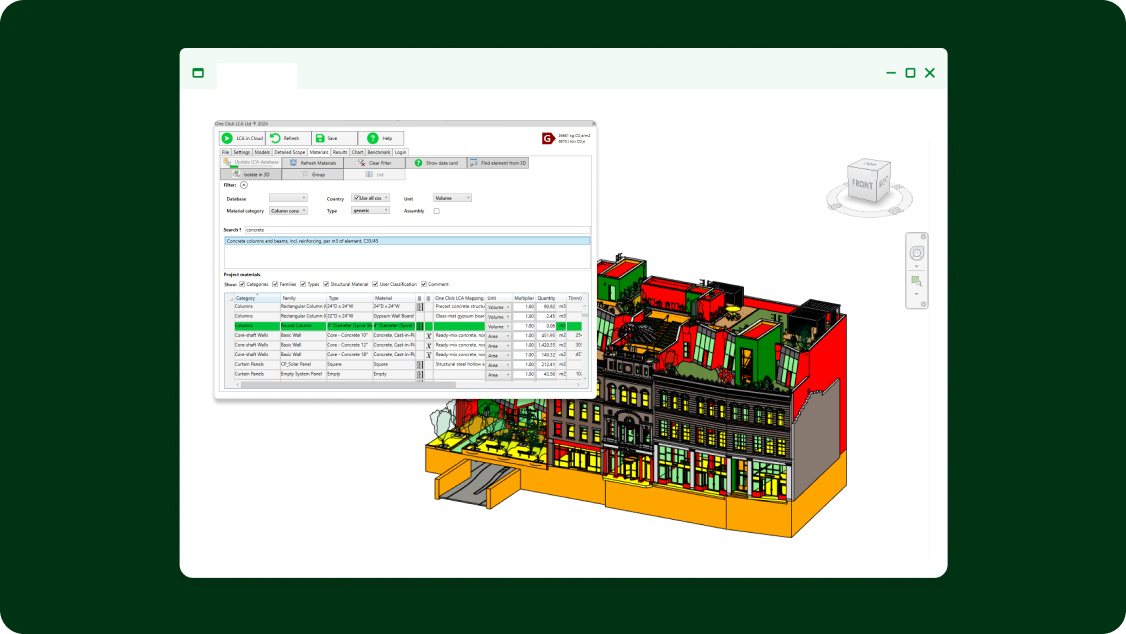The height and width of the screenshot is (634, 1126).
Task: Click the zoom region icon in navigation bar
Action: pos(916,281)
